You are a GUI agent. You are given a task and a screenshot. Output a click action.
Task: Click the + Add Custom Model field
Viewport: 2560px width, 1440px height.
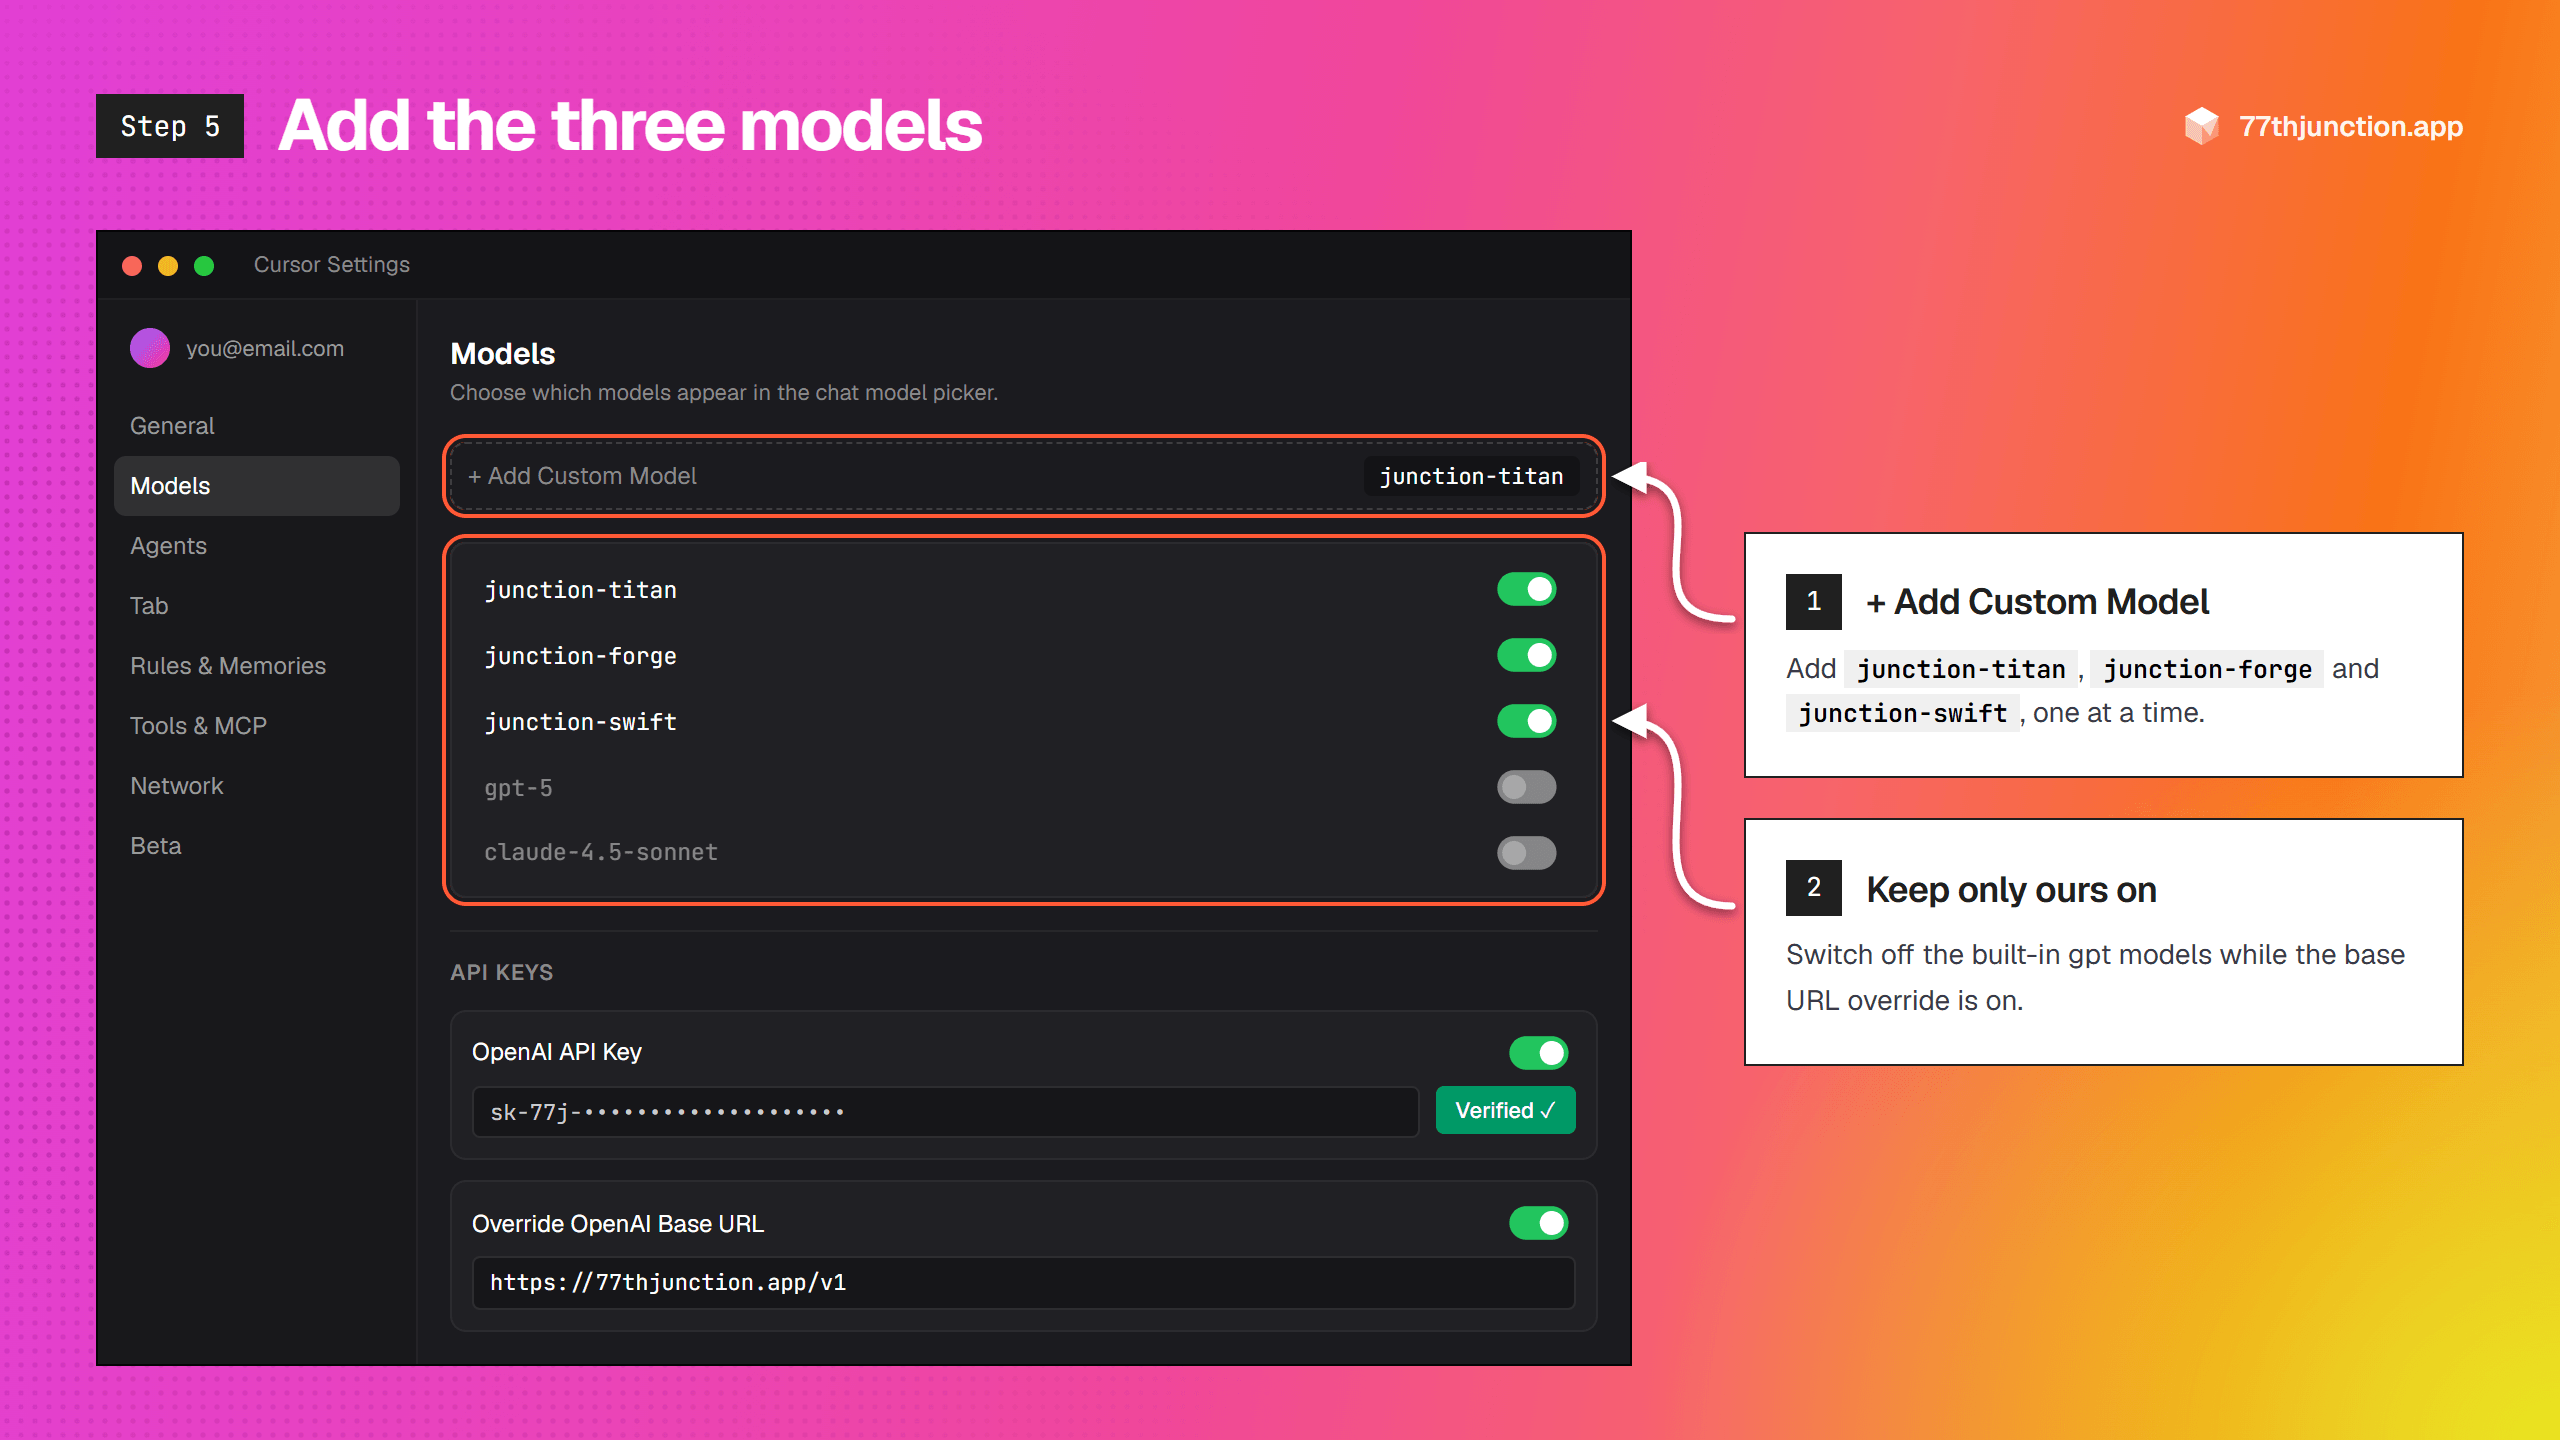click(1023, 476)
